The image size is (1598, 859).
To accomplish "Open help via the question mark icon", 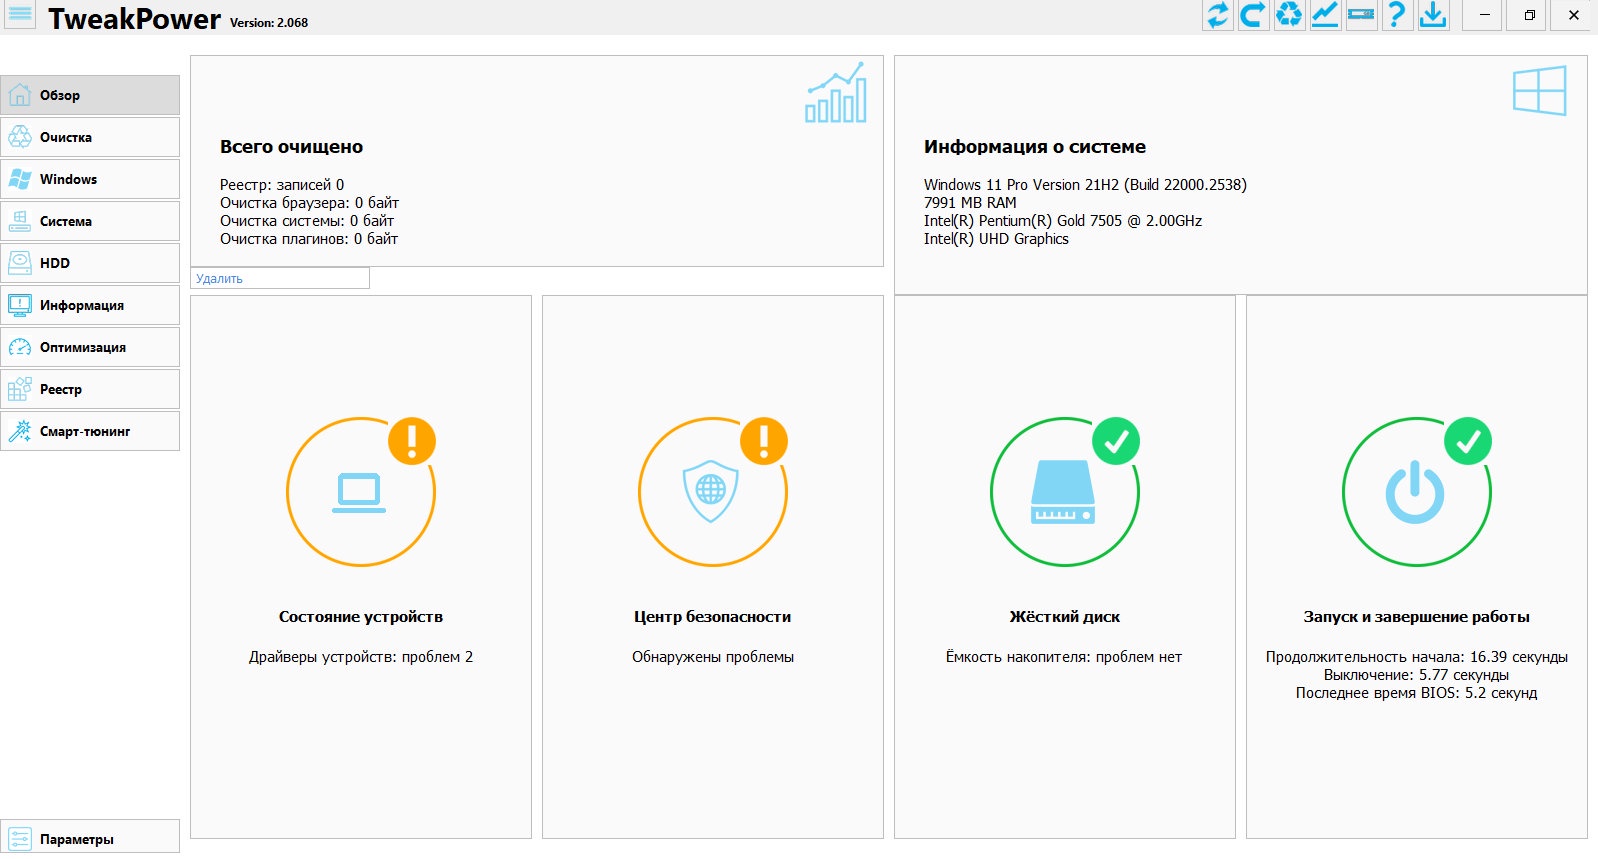I will (1397, 15).
